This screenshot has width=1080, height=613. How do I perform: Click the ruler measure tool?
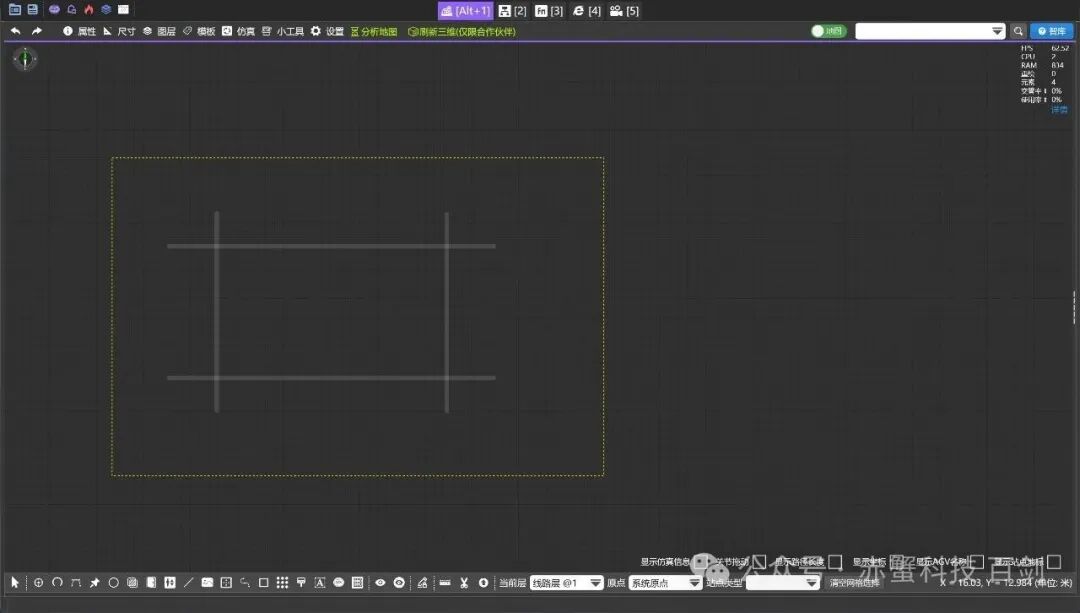(x=445, y=583)
